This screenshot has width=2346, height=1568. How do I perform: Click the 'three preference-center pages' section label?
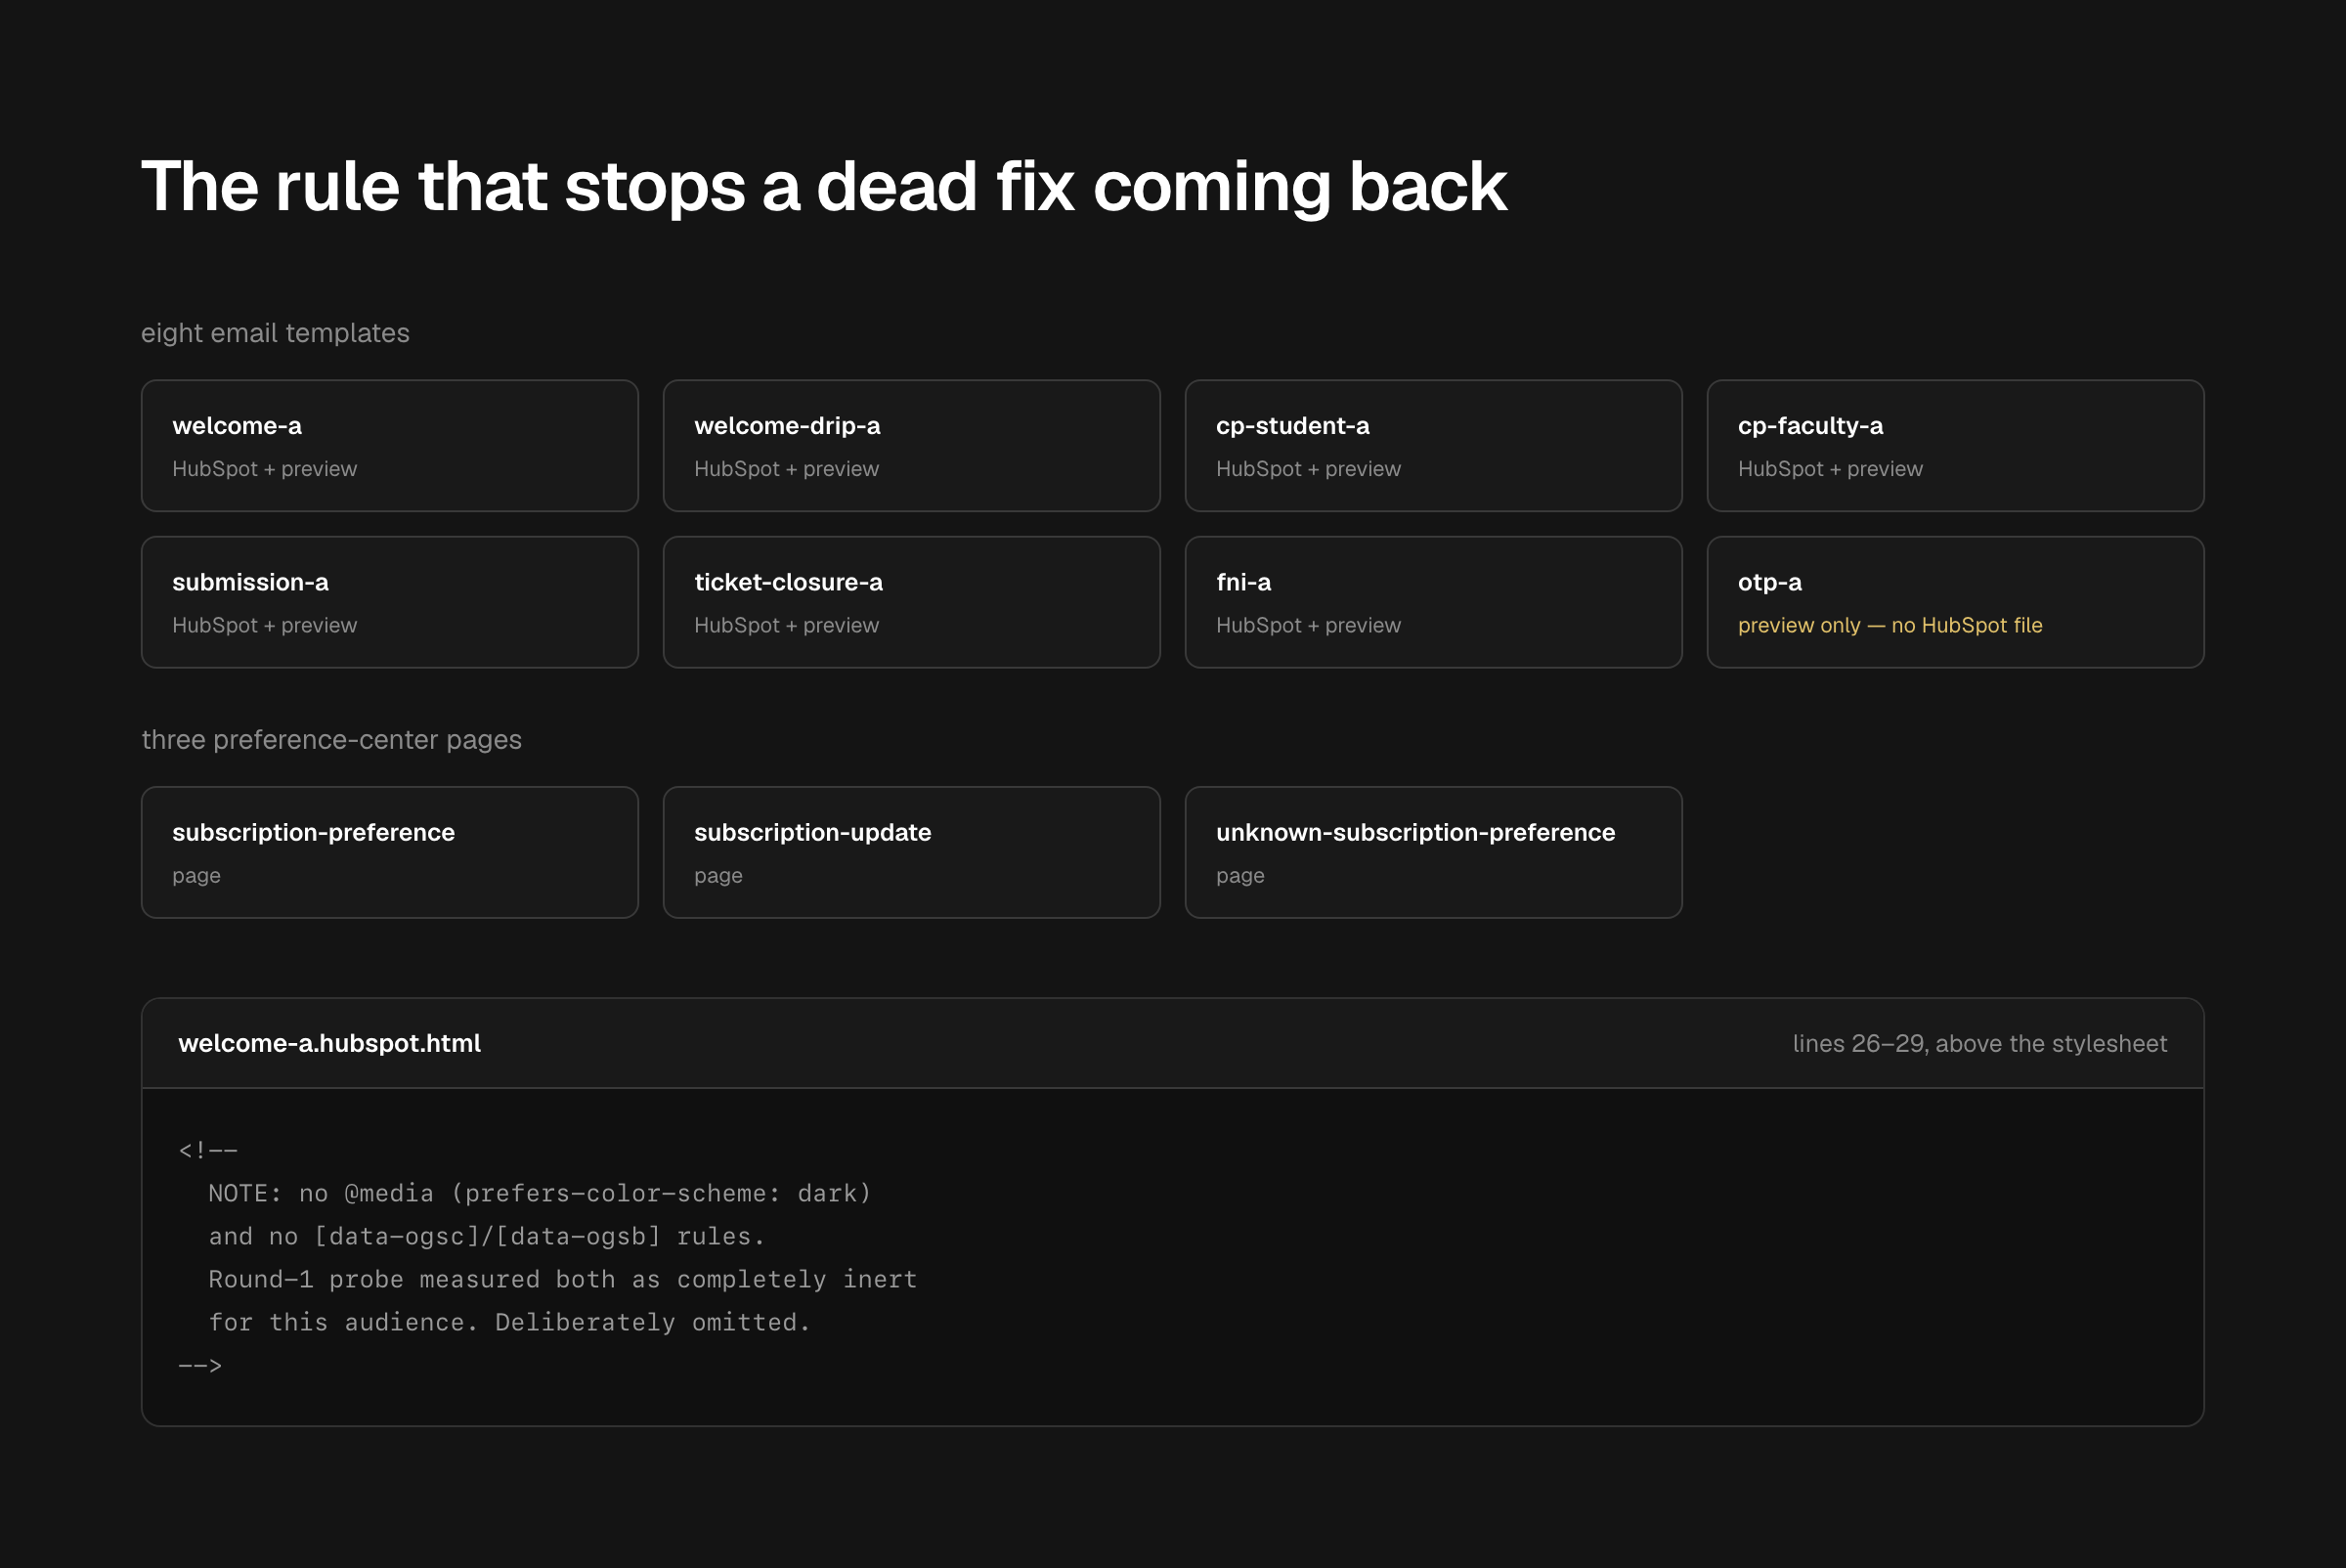pos(331,740)
